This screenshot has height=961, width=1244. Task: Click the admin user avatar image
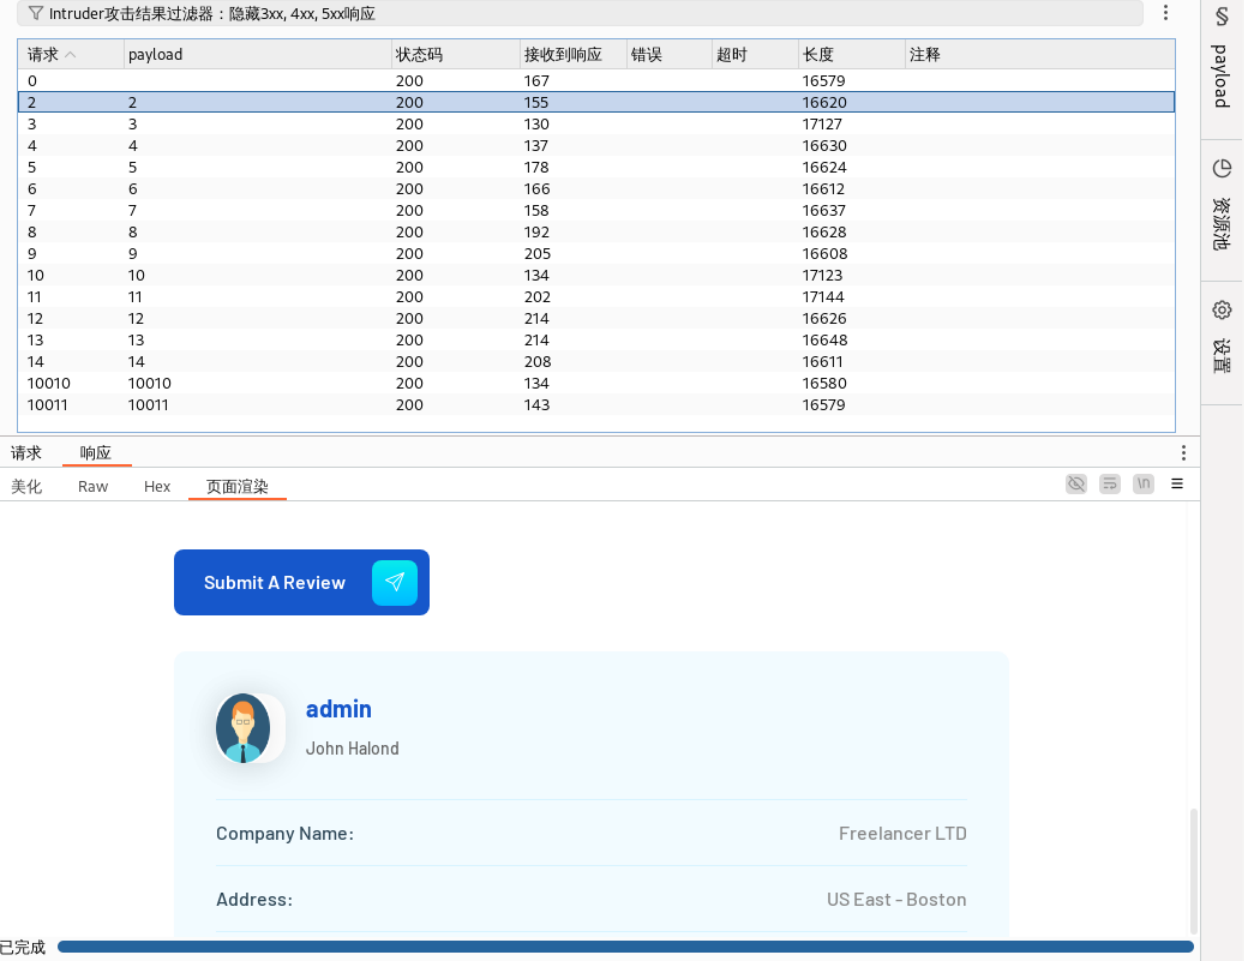[243, 728]
